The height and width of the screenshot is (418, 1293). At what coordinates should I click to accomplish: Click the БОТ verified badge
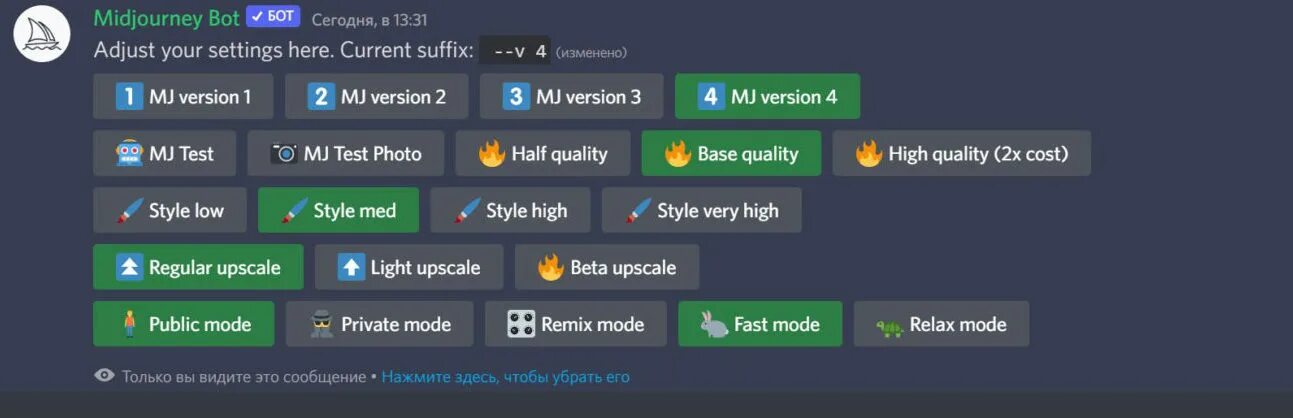(x=273, y=18)
